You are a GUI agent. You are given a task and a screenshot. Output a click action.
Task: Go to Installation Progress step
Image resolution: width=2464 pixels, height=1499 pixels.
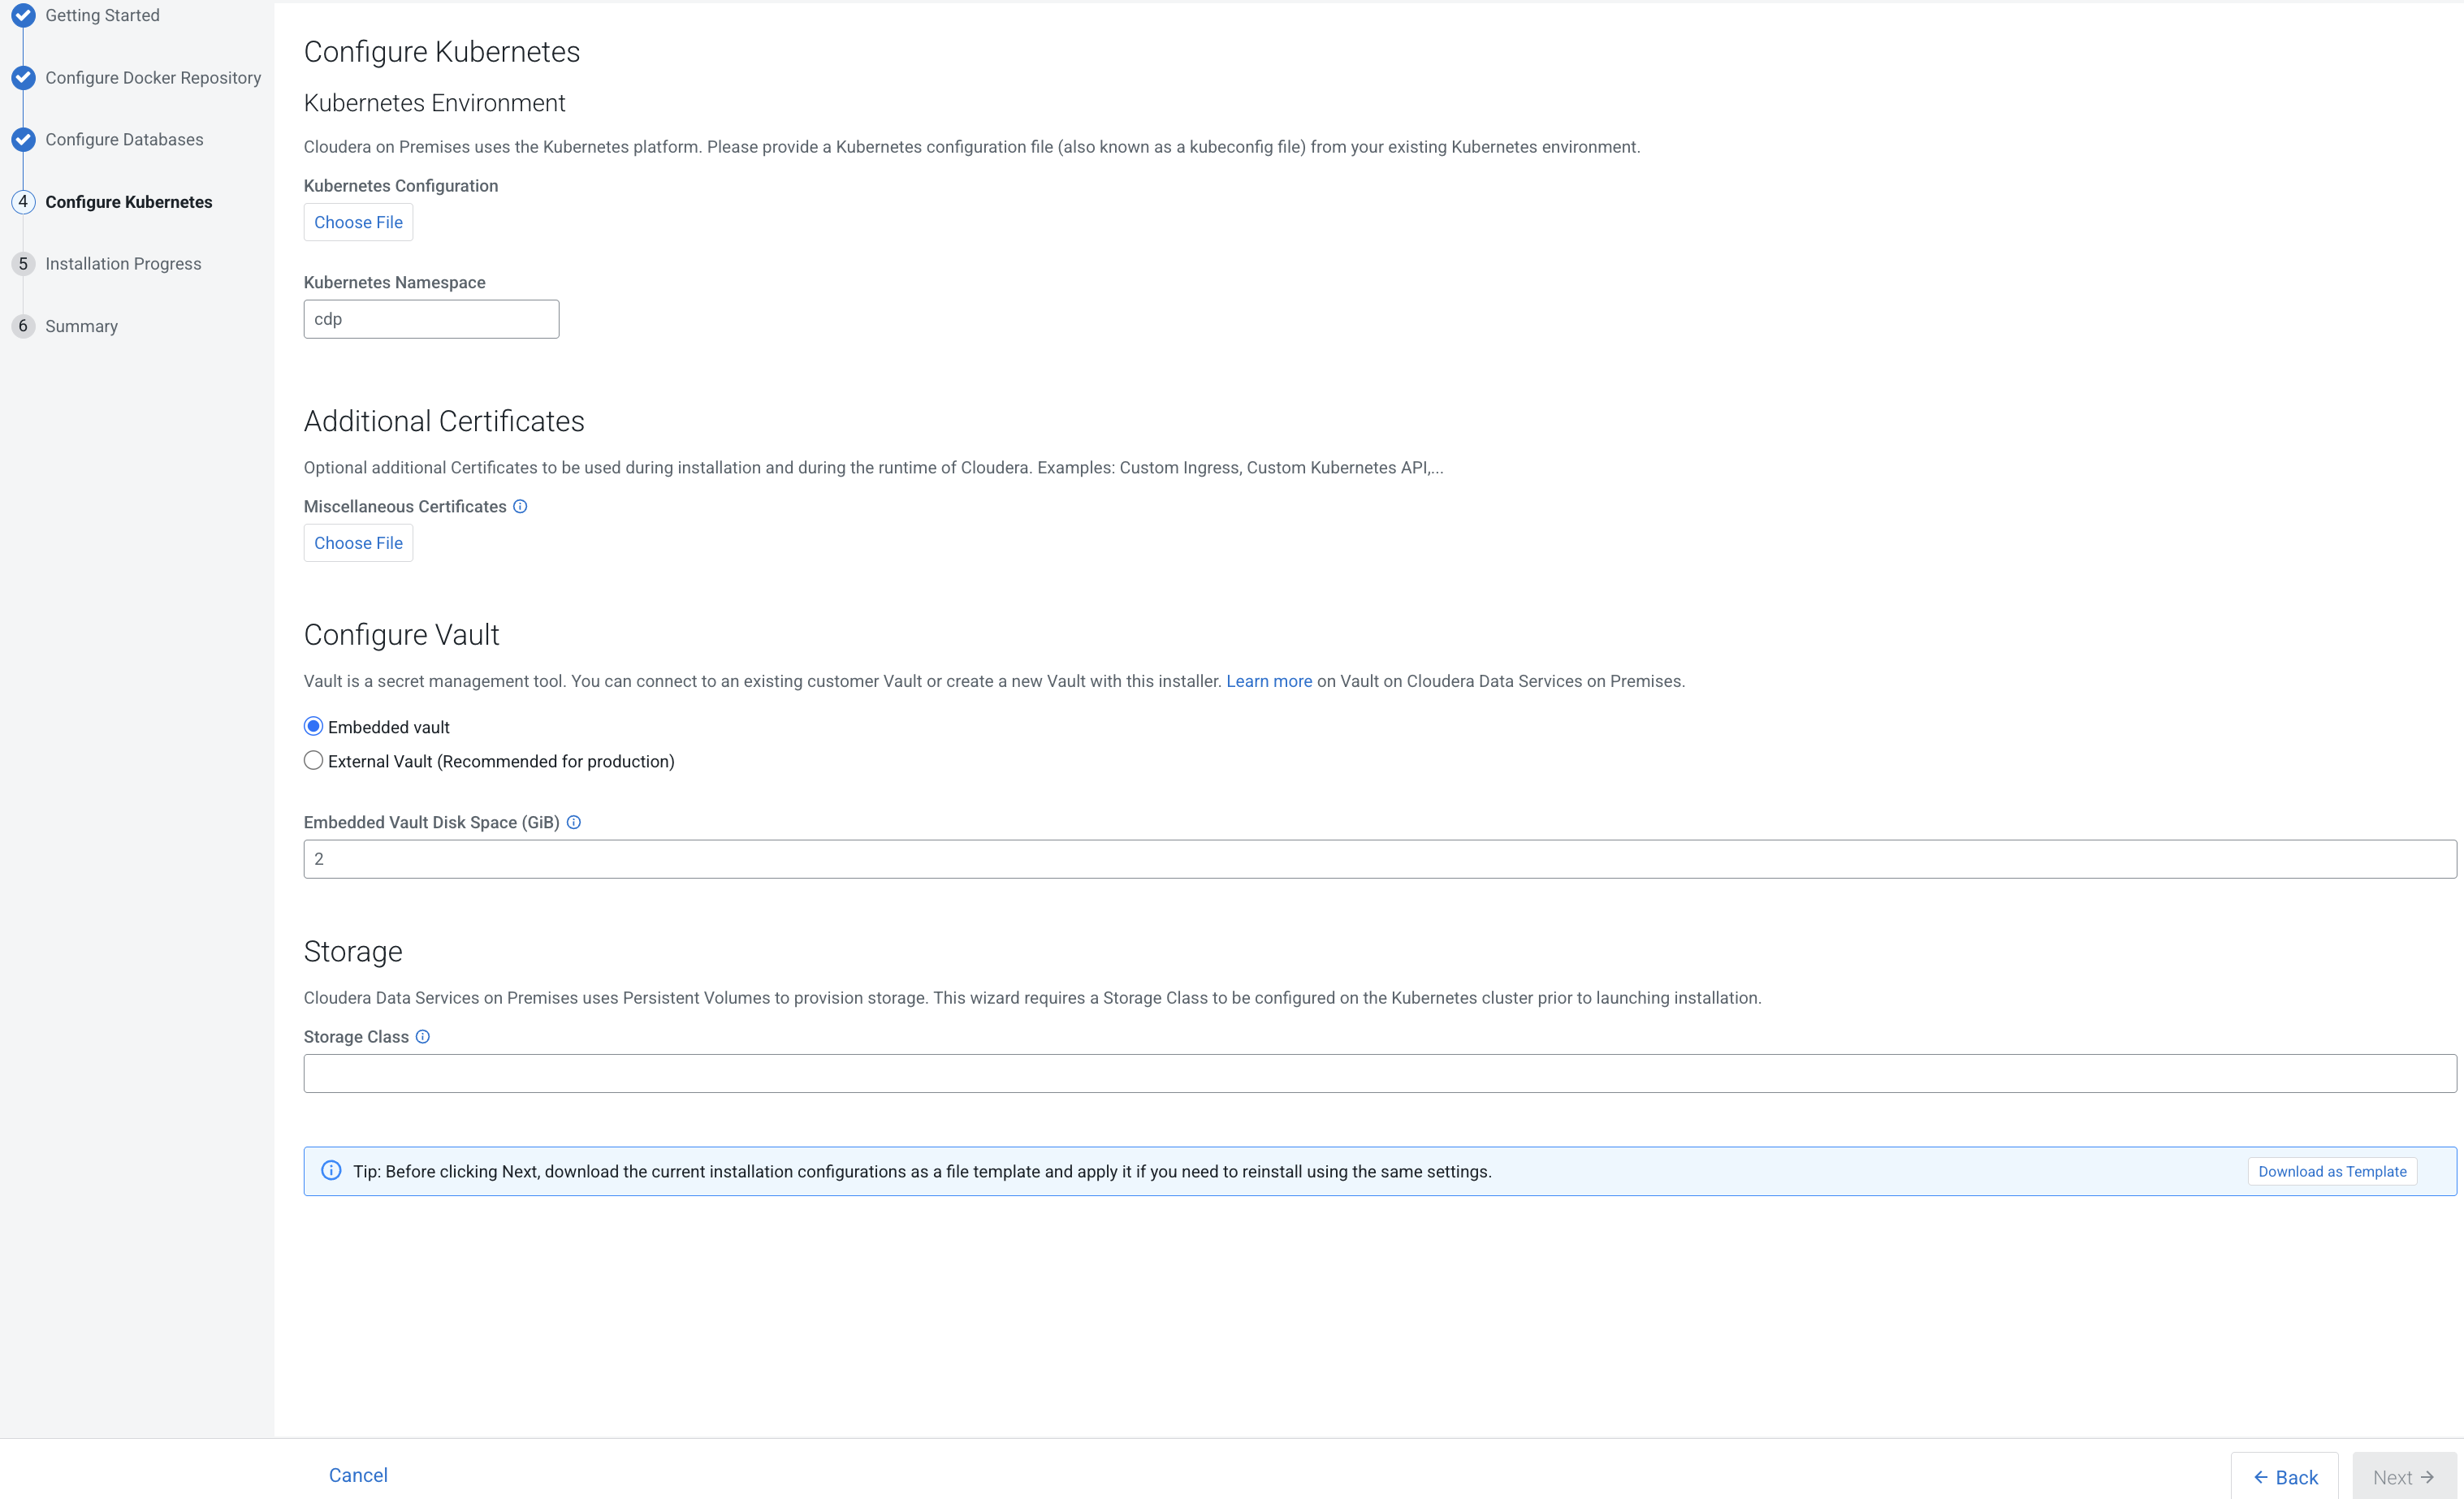pos(123,264)
